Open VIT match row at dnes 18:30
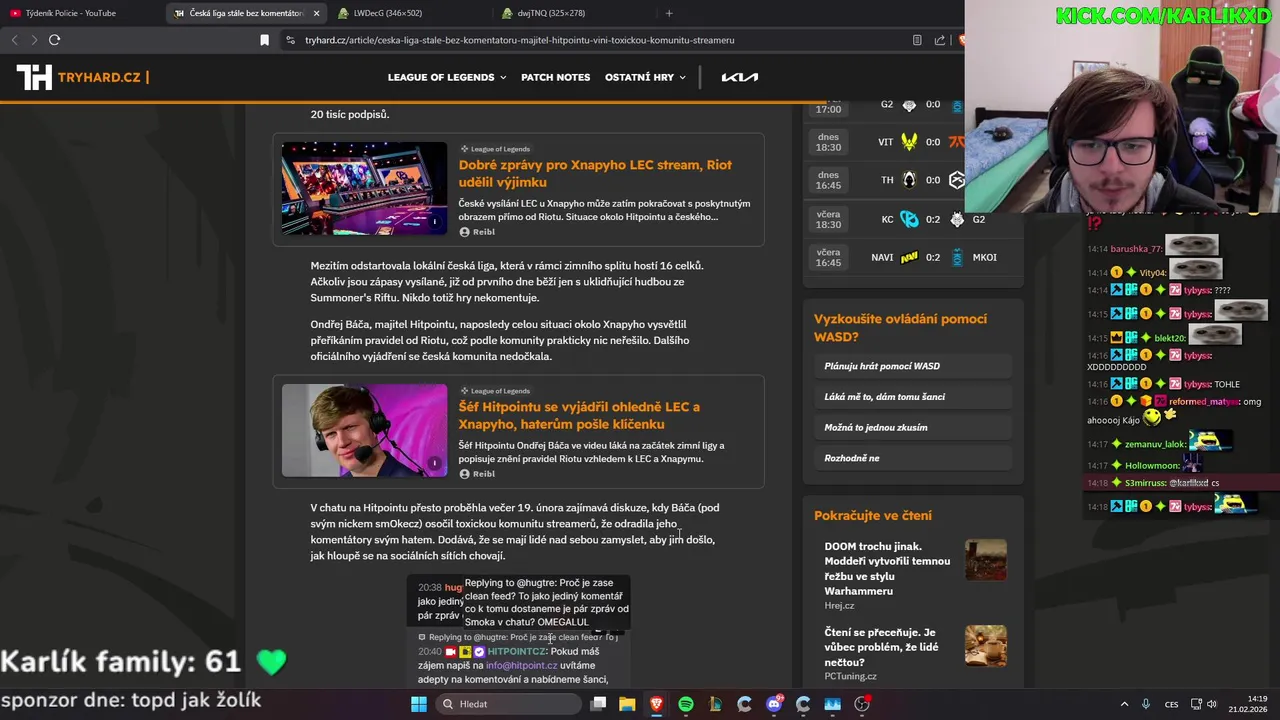 [x=885, y=142]
